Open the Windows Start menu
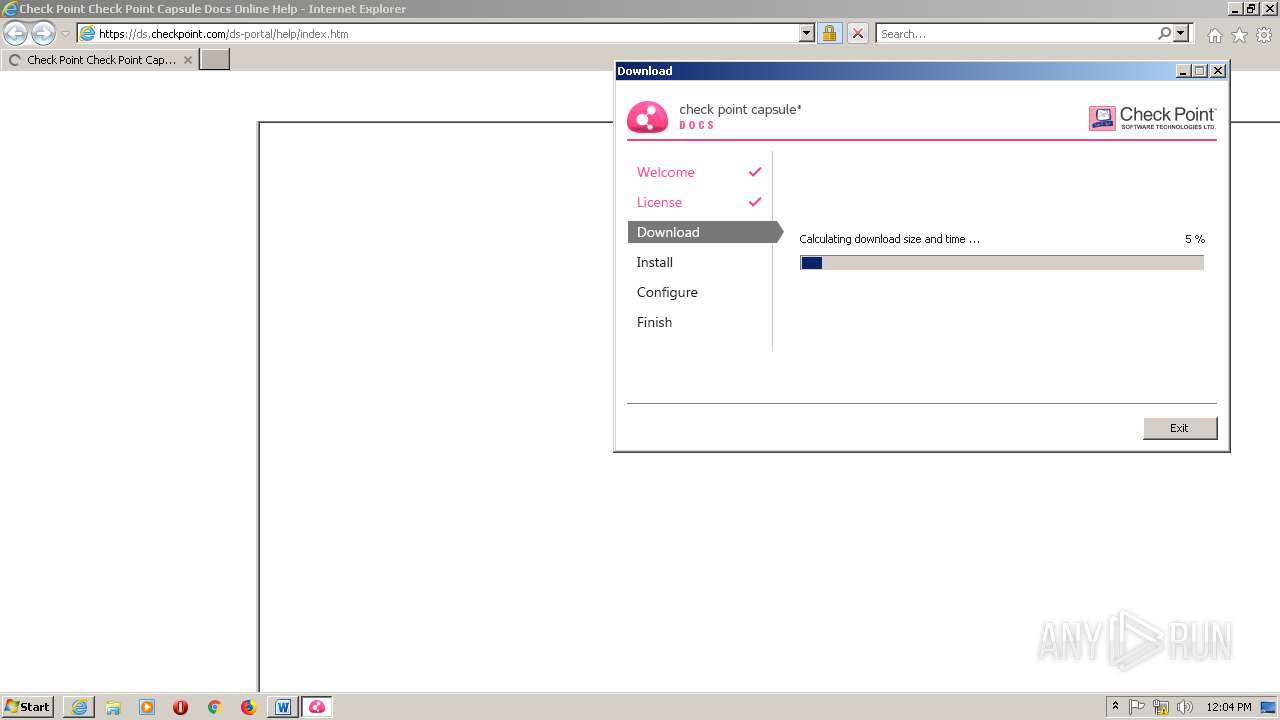This screenshot has width=1280, height=720. pos(28,706)
